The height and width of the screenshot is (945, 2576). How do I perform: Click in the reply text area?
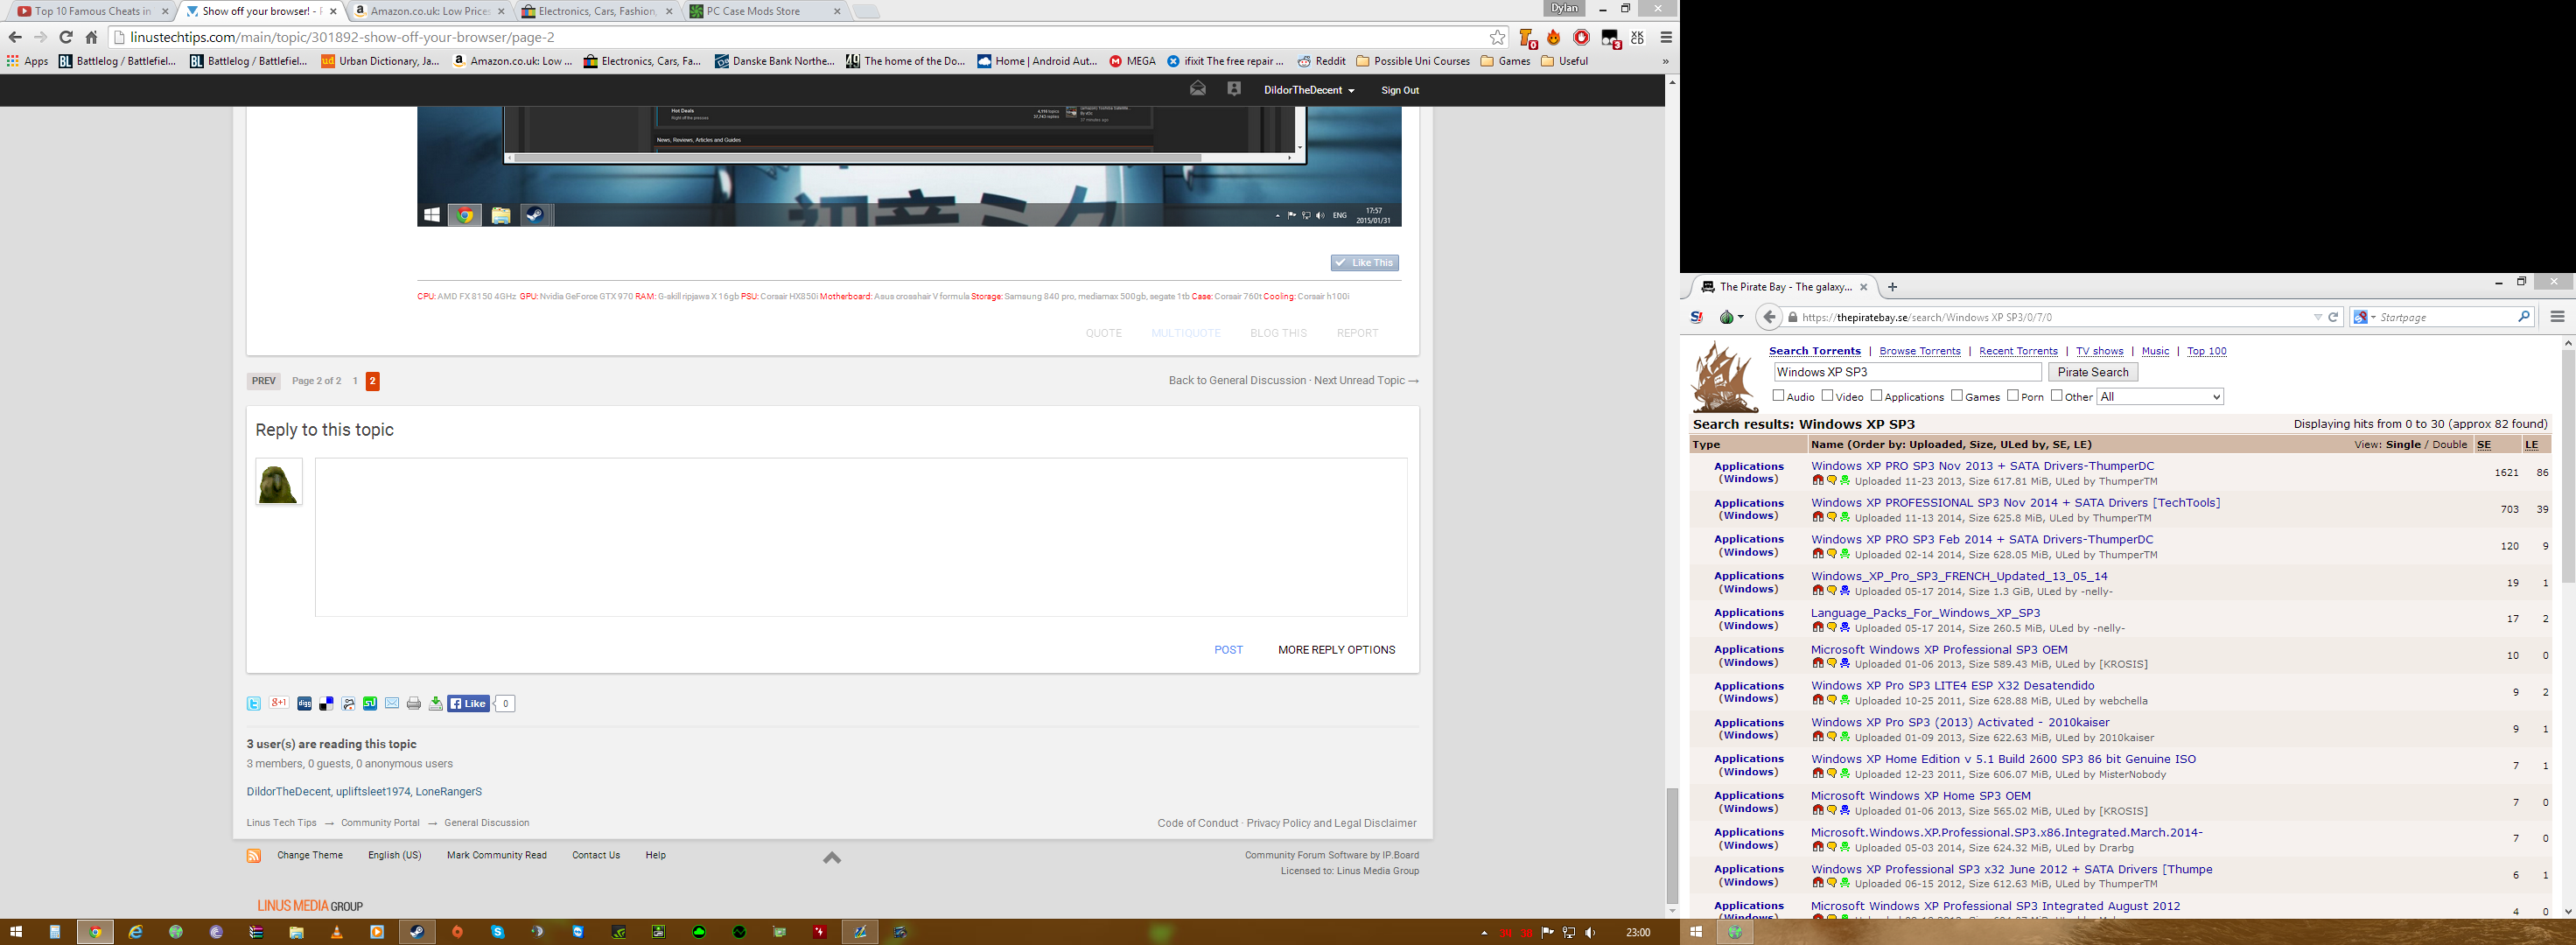pyautogui.click(x=861, y=537)
